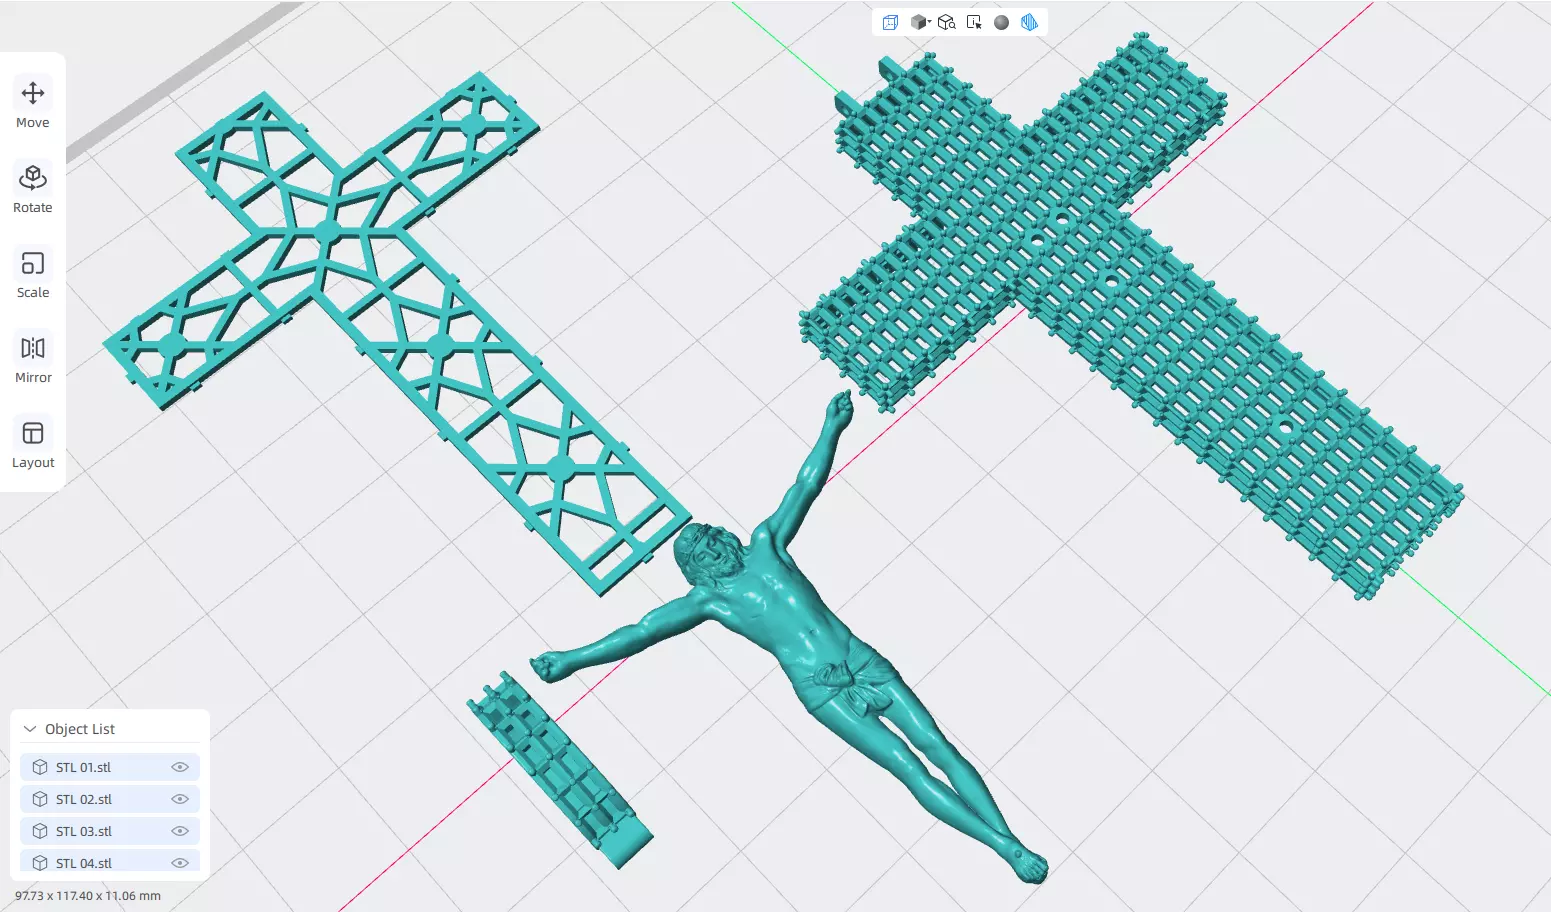Click the gray sphere shading icon
Image resolution: width=1551 pixels, height=912 pixels.
coord(1001,22)
